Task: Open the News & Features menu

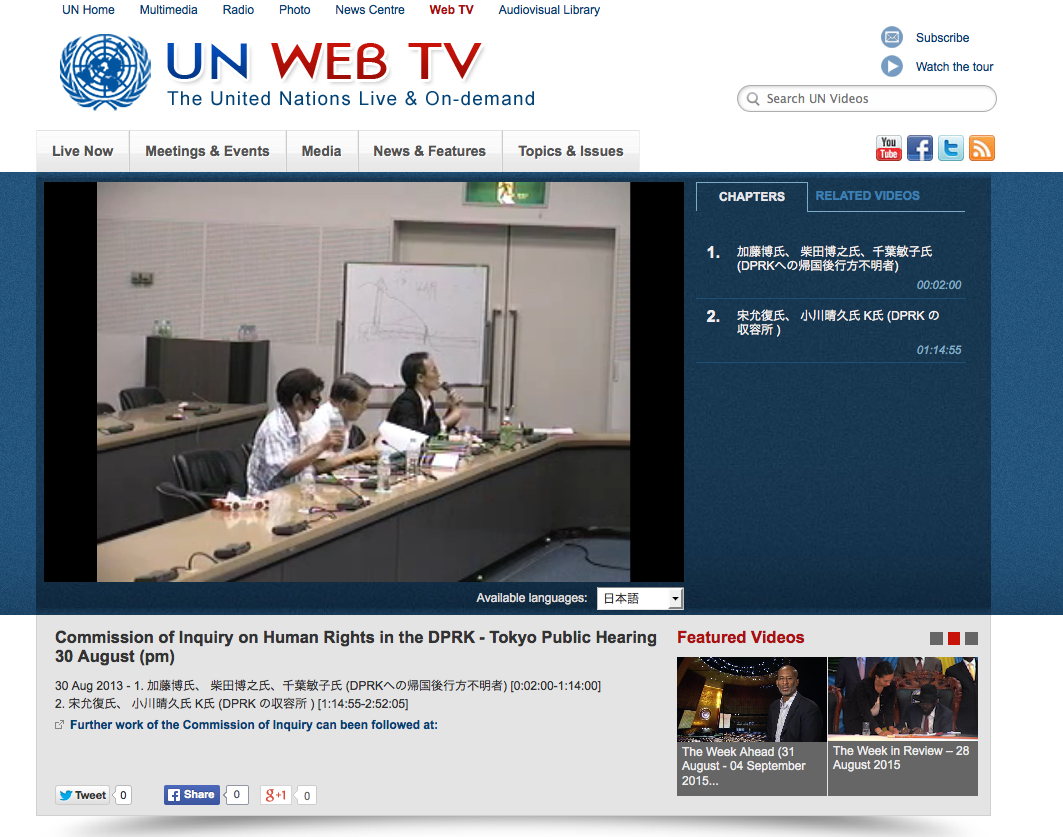Action: (x=430, y=151)
